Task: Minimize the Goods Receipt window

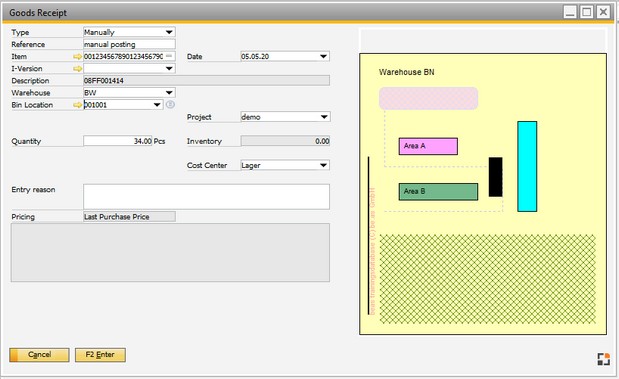Action: 570,12
